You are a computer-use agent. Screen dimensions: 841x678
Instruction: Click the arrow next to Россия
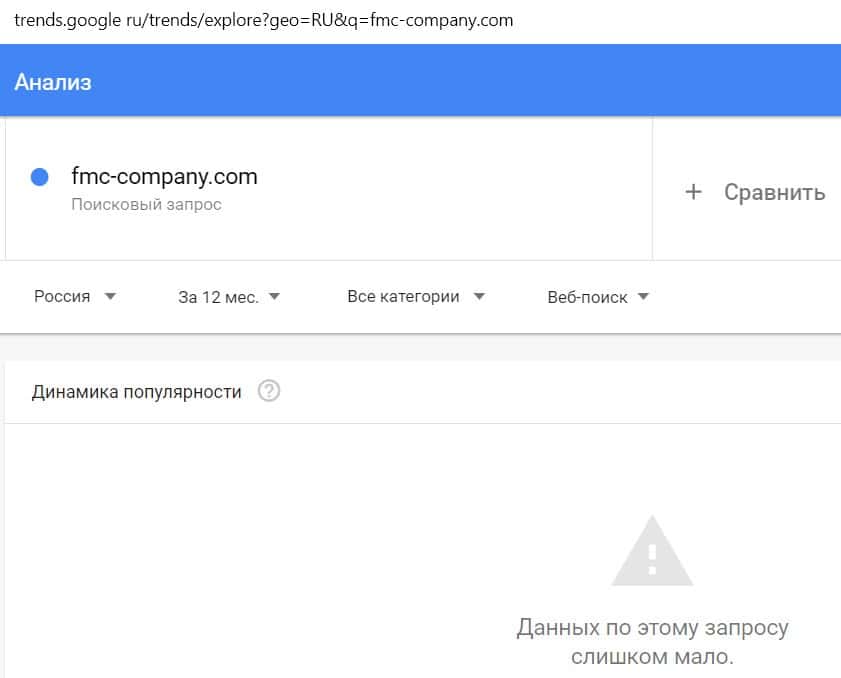coord(110,296)
